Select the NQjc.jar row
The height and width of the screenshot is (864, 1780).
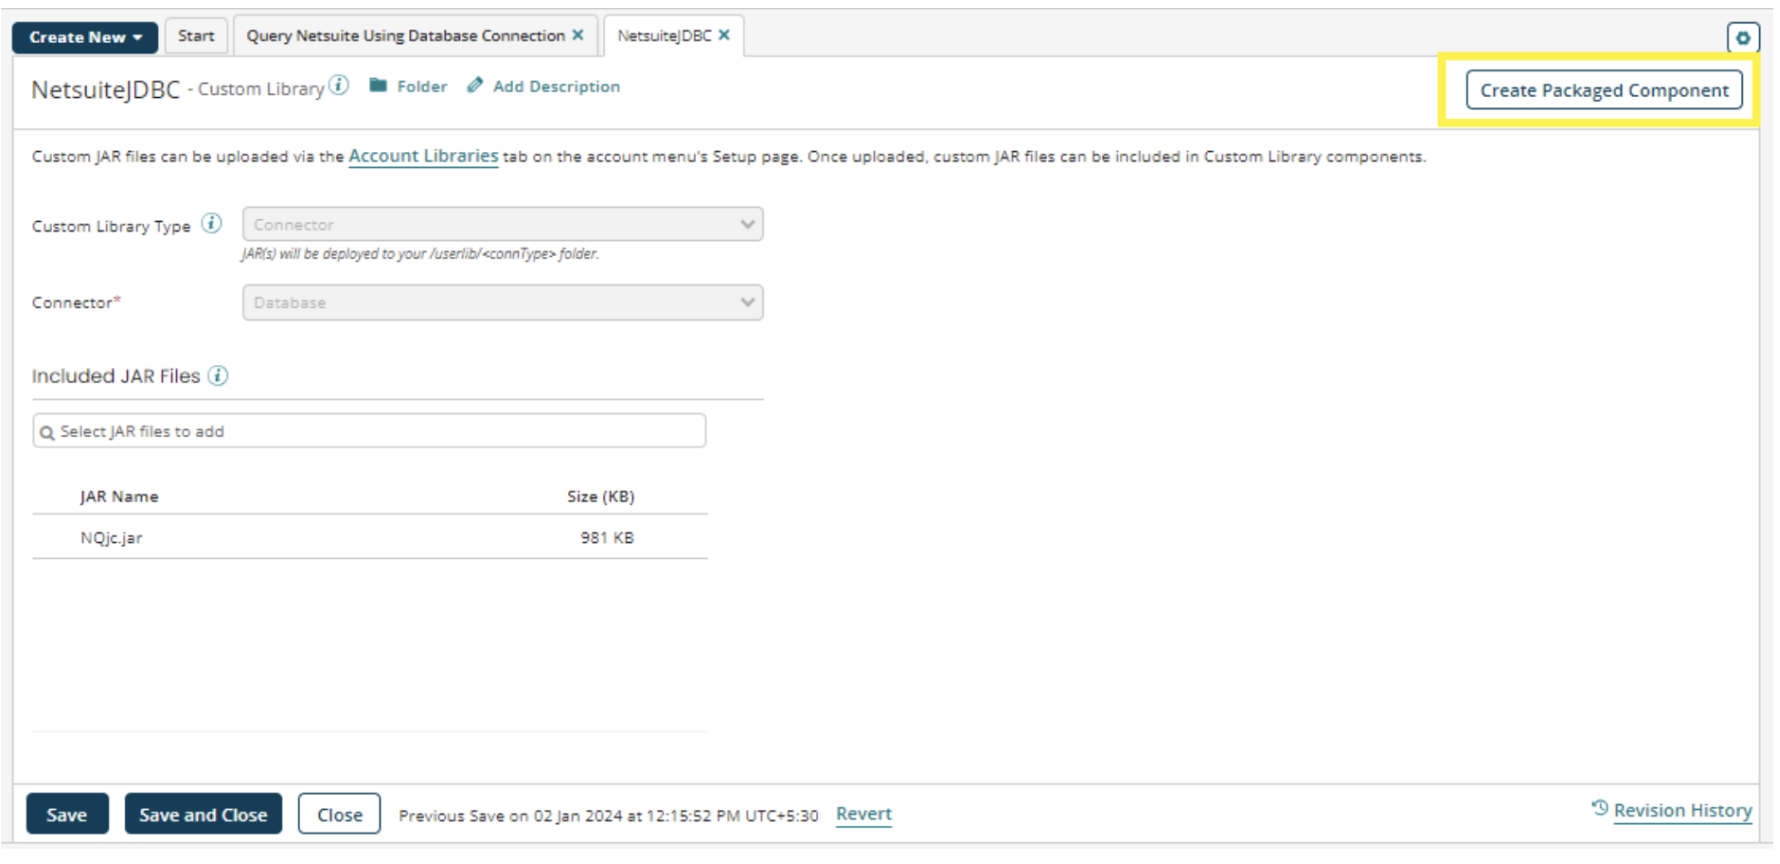370,537
